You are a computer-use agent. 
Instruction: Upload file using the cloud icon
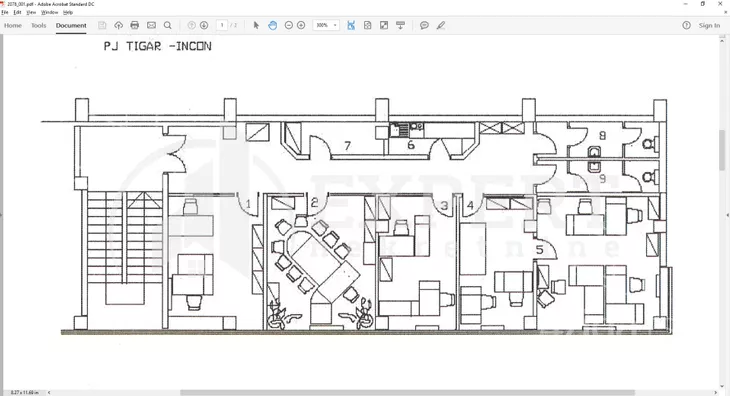(118, 25)
